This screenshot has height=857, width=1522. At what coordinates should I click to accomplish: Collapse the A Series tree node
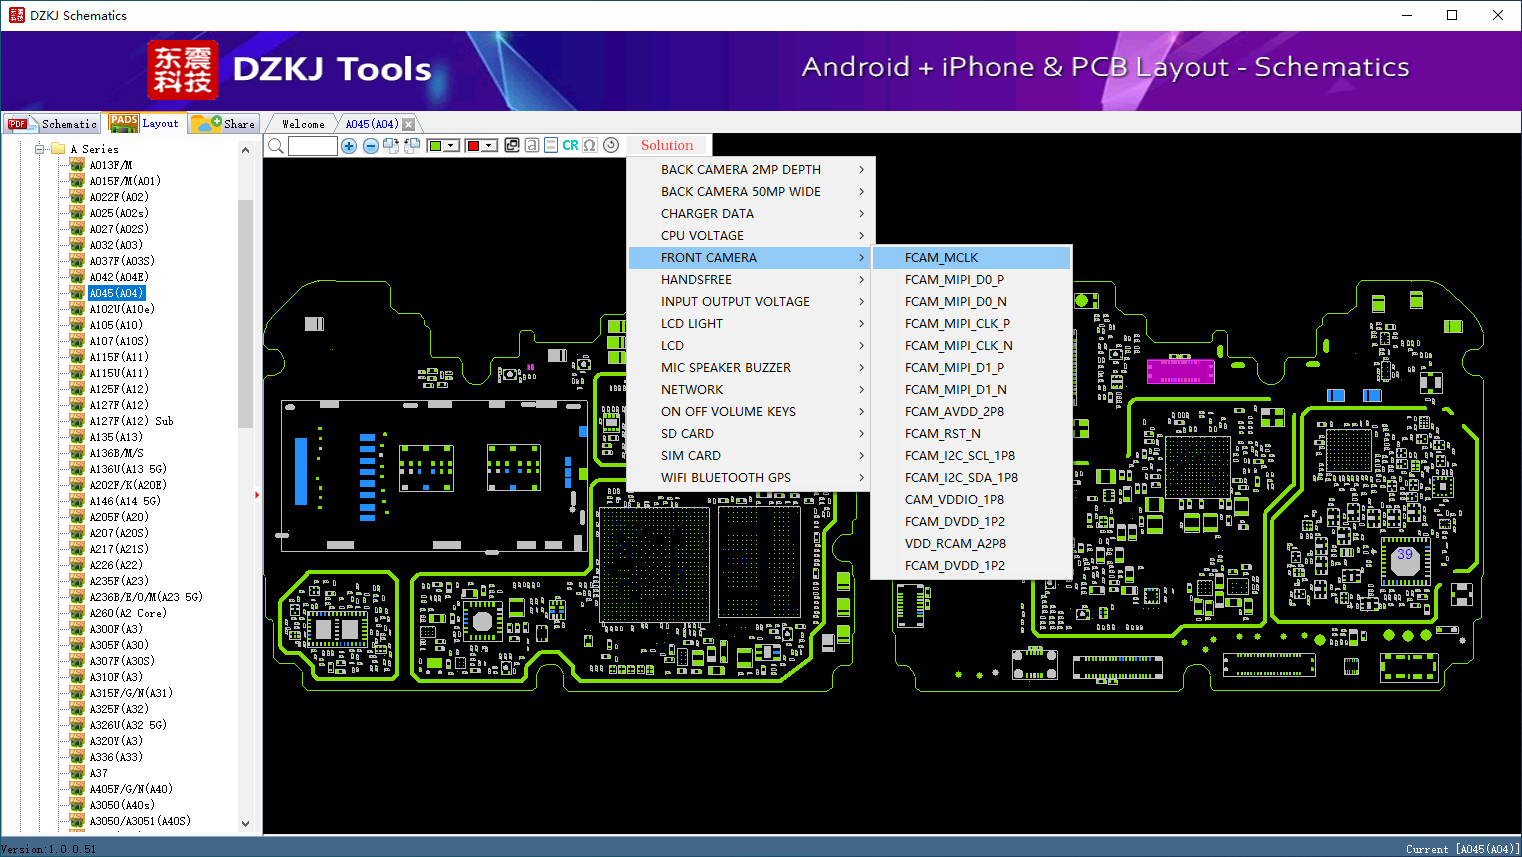(40, 149)
